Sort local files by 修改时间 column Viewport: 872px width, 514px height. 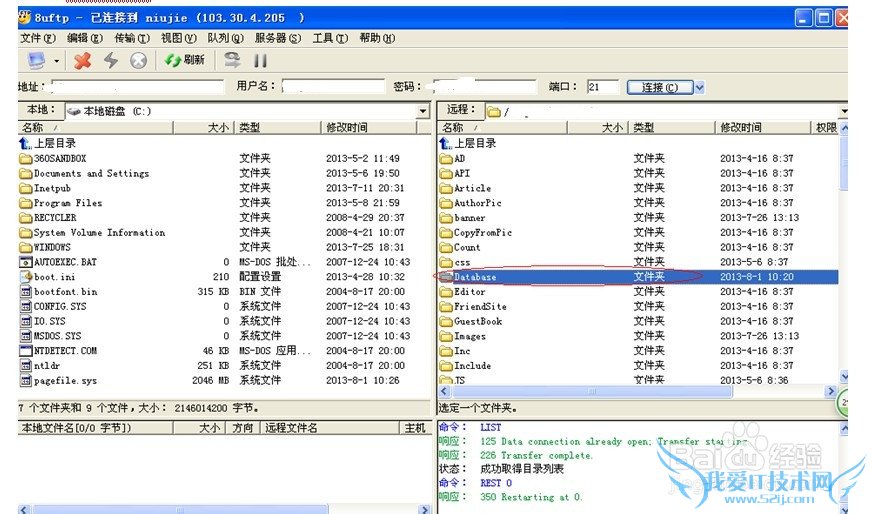pos(369,128)
